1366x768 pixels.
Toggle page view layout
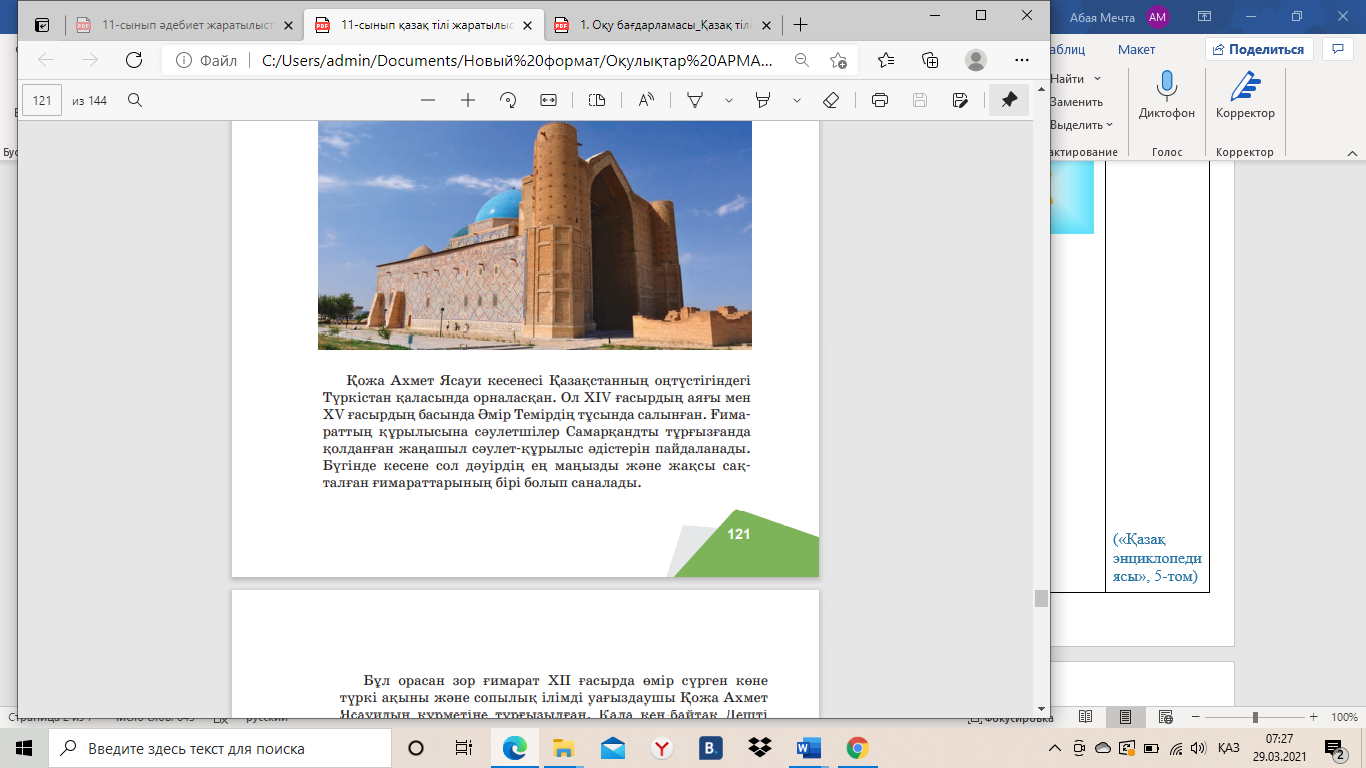597,100
